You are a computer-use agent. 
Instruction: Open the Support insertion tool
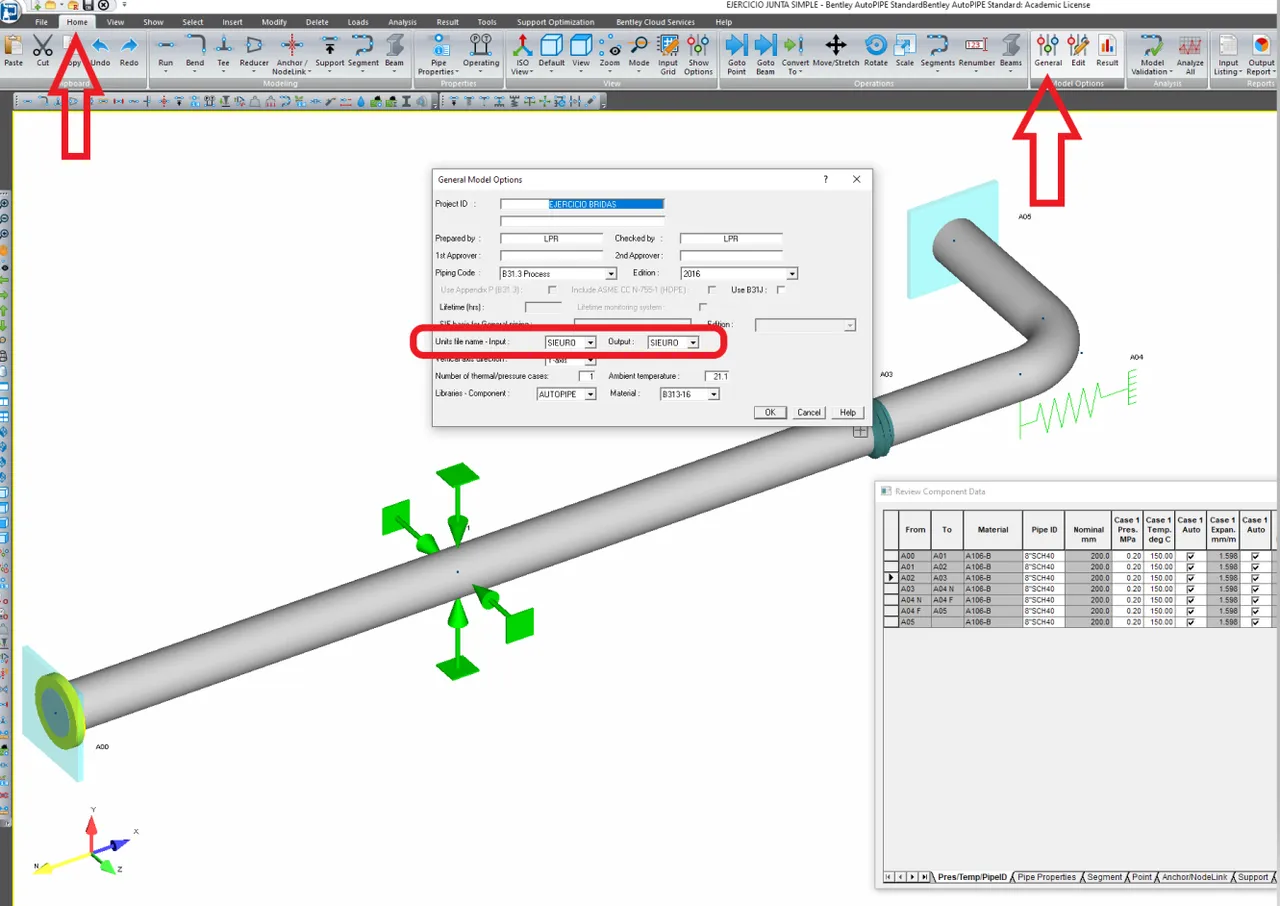pos(329,51)
